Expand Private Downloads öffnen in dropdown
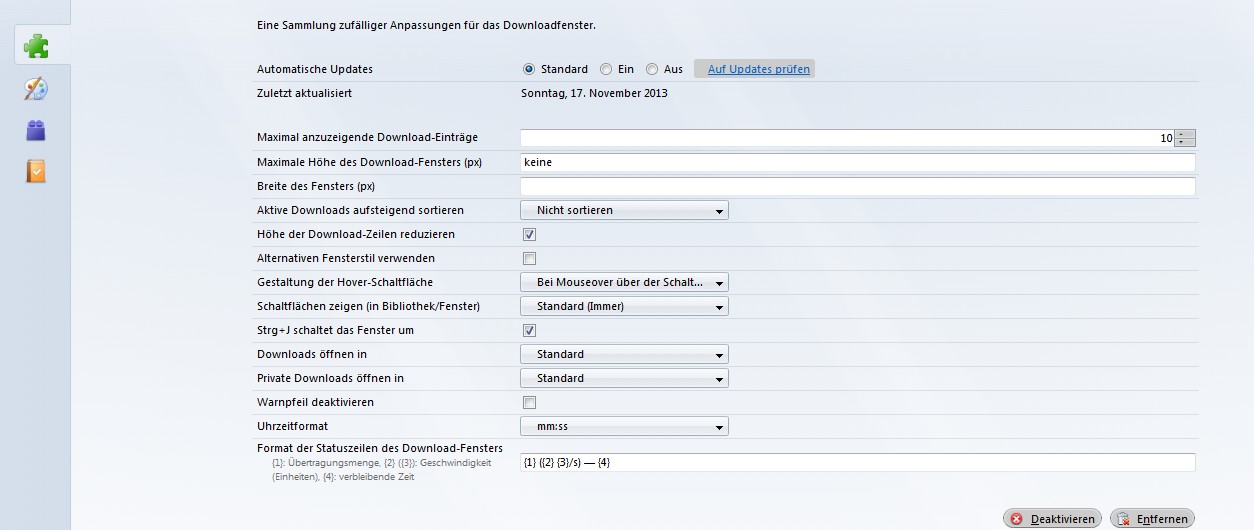The image size is (1254, 530). click(624, 379)
